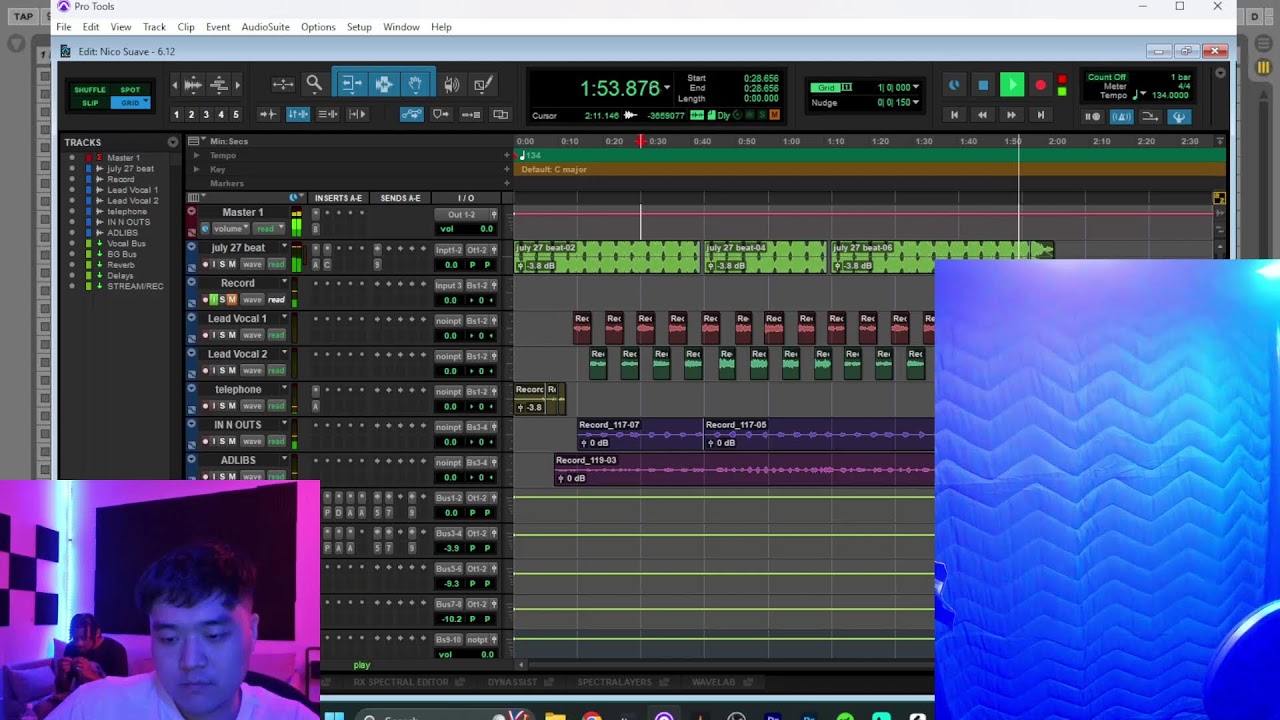Solo the july 27 beat track
This screenshot has width=1280, height=720.
[223, 264]
